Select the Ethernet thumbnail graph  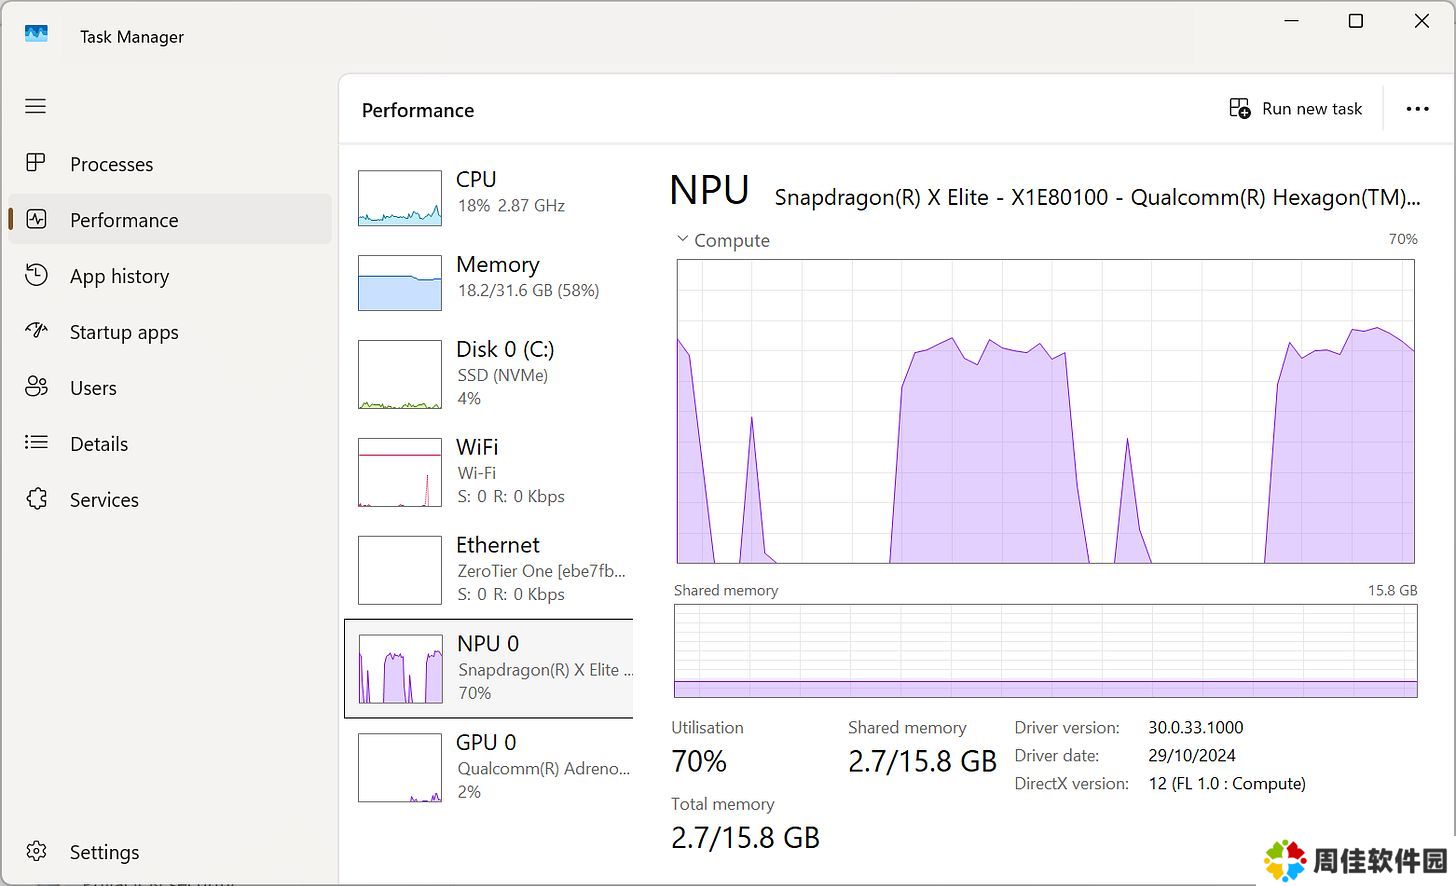[400, 570]
